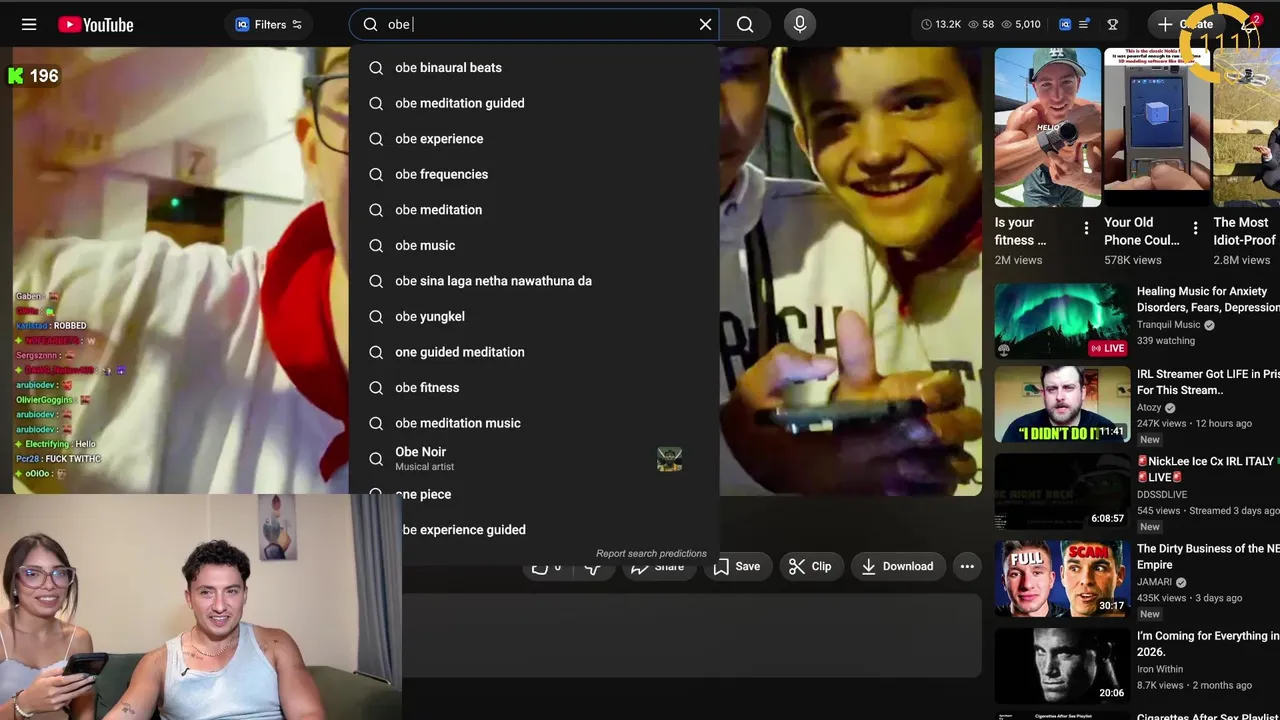Click the eye stat showing 5,010

[x=1021, y=24]
